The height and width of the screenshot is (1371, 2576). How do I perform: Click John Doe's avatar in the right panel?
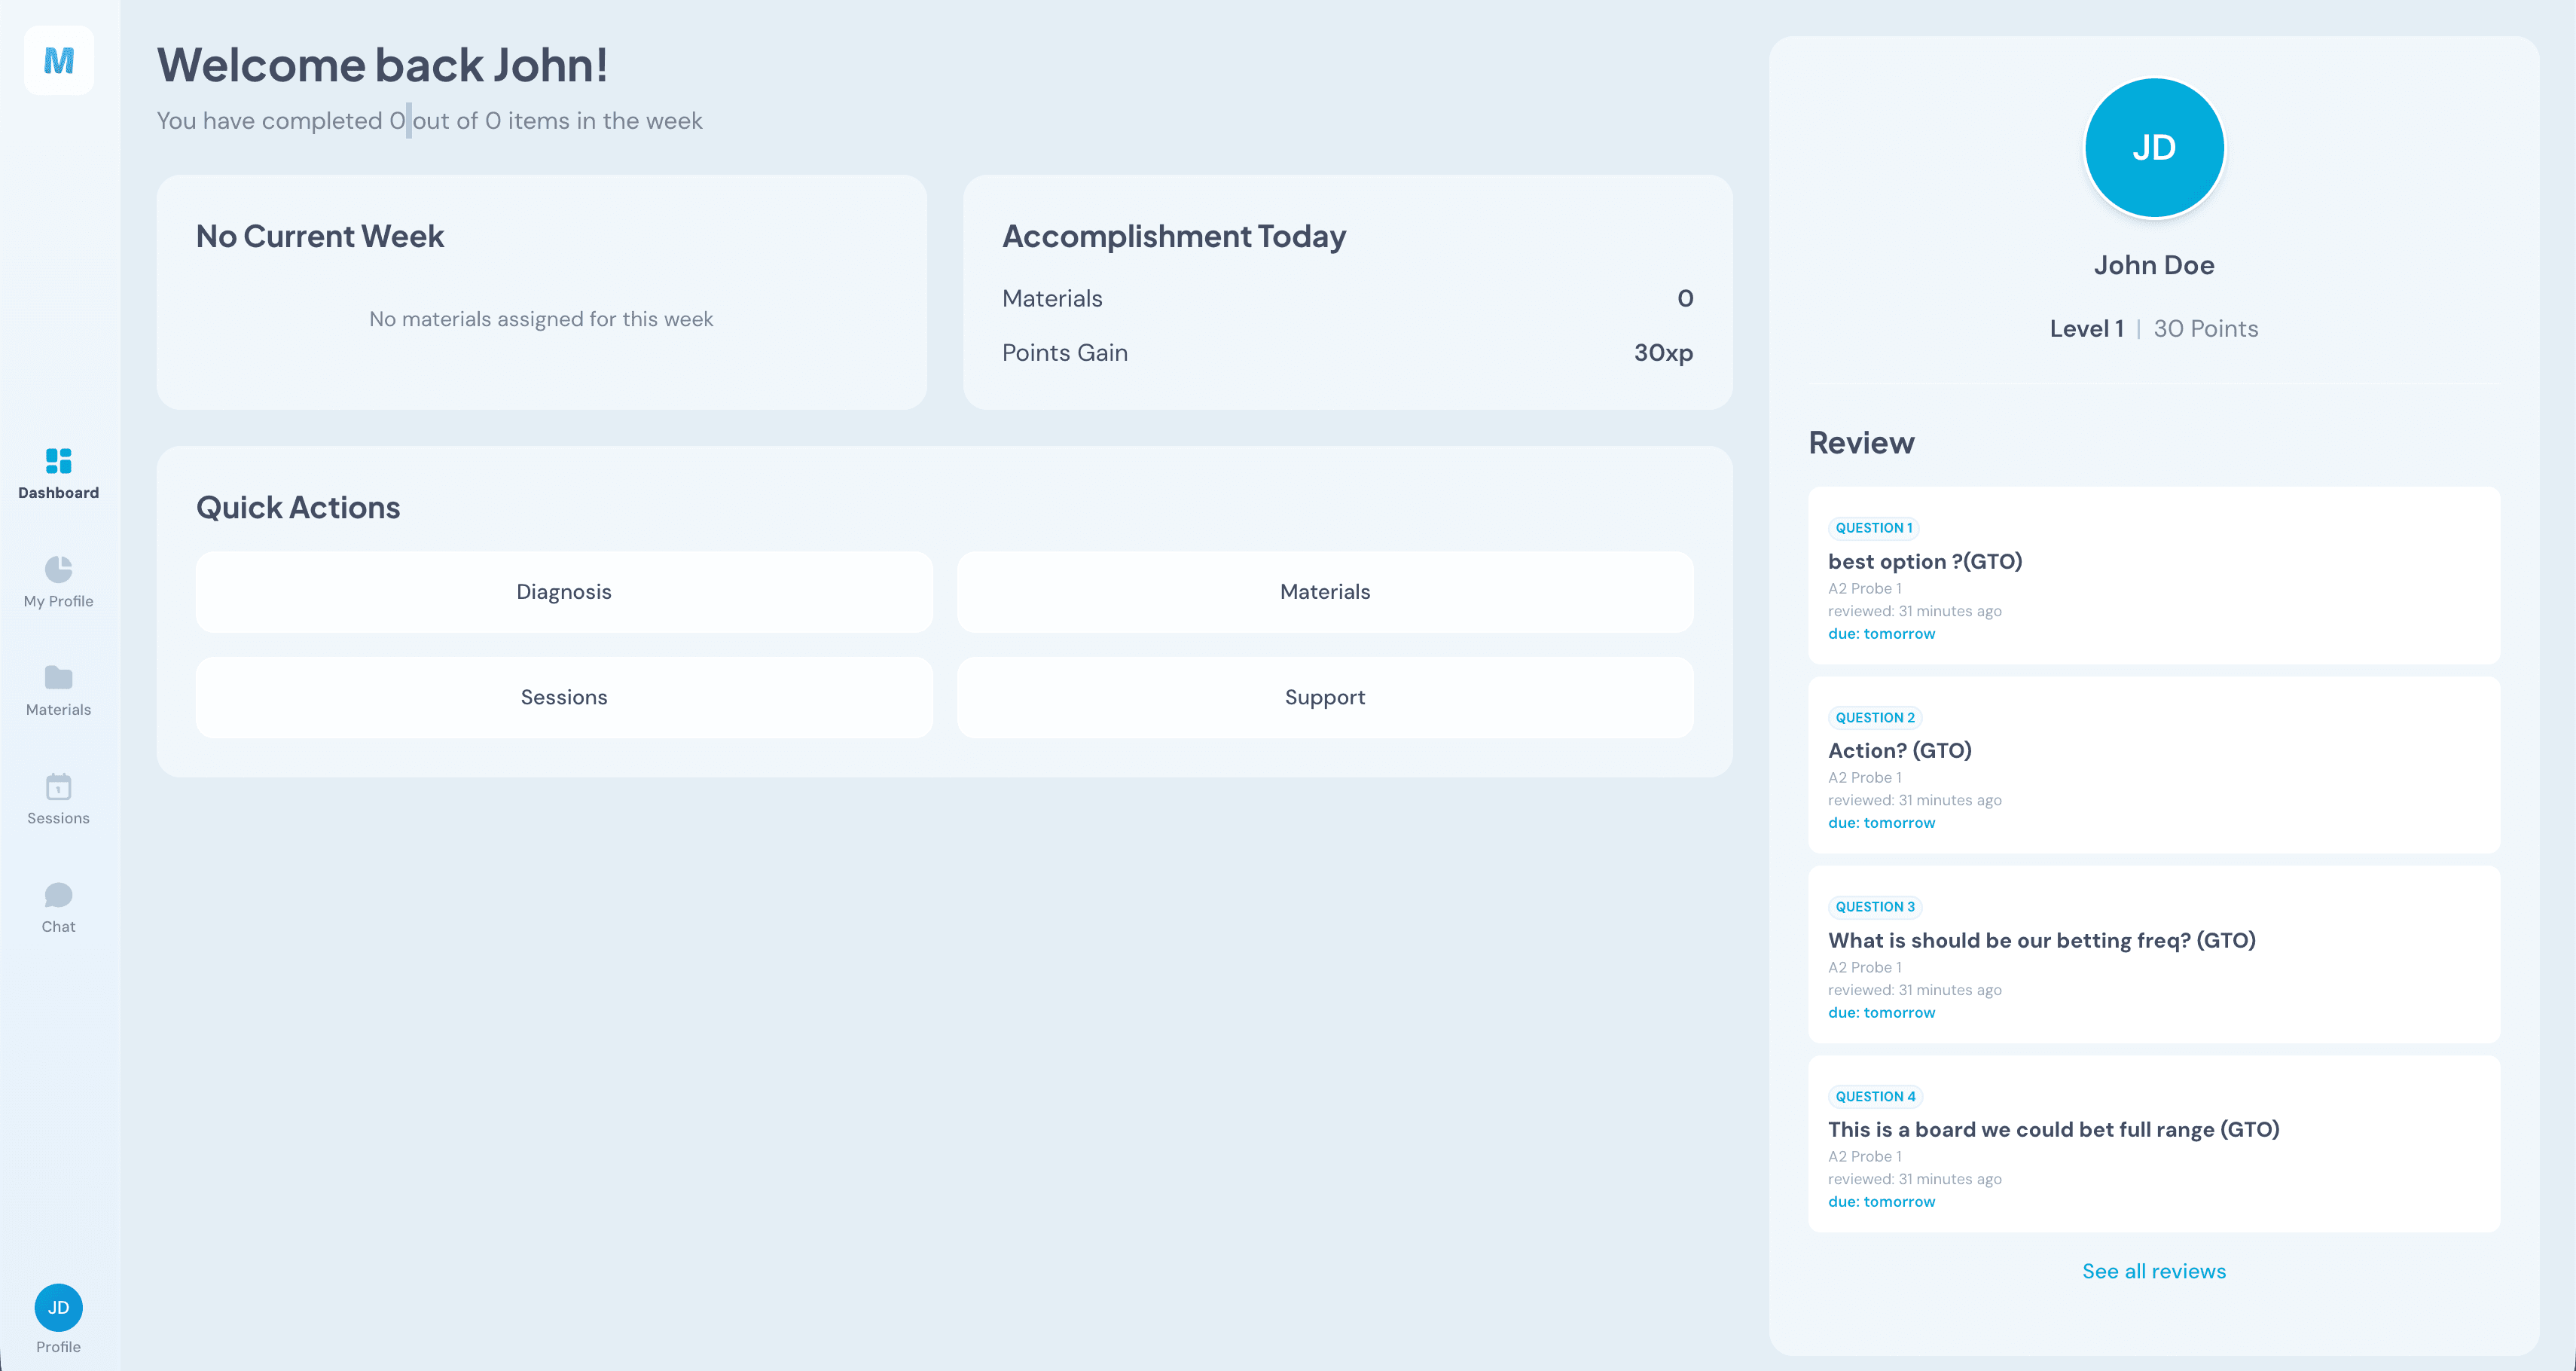pyautogui.click(x=2153, y=147)
